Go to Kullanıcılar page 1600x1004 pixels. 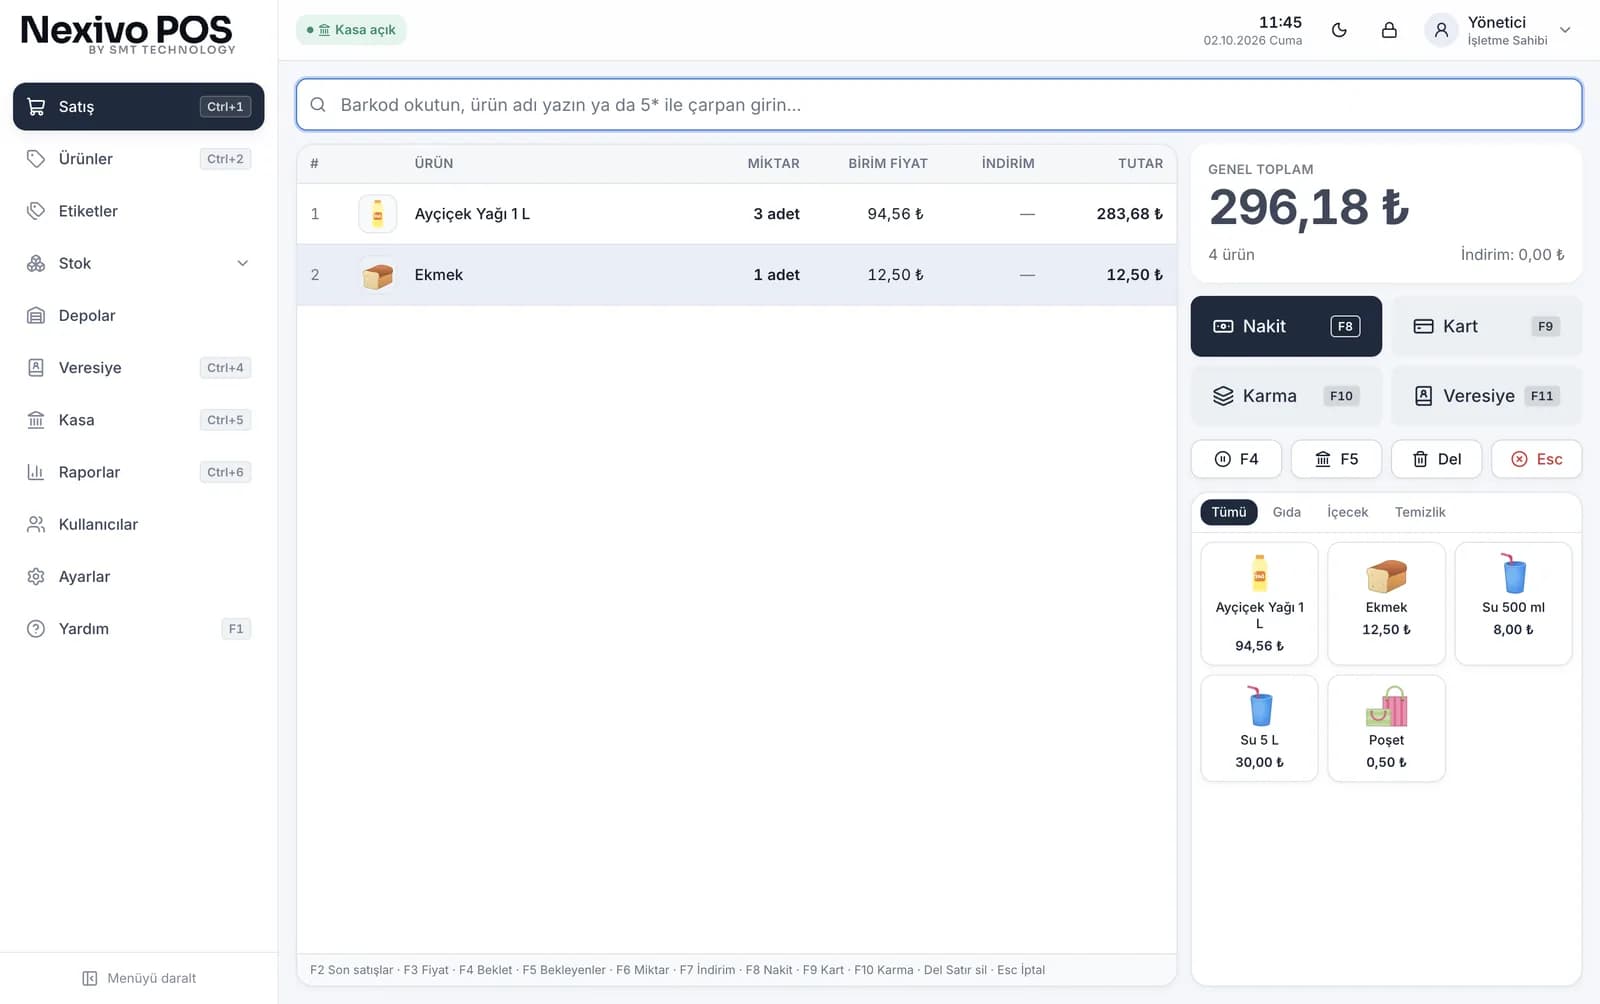tap(139, 524)
